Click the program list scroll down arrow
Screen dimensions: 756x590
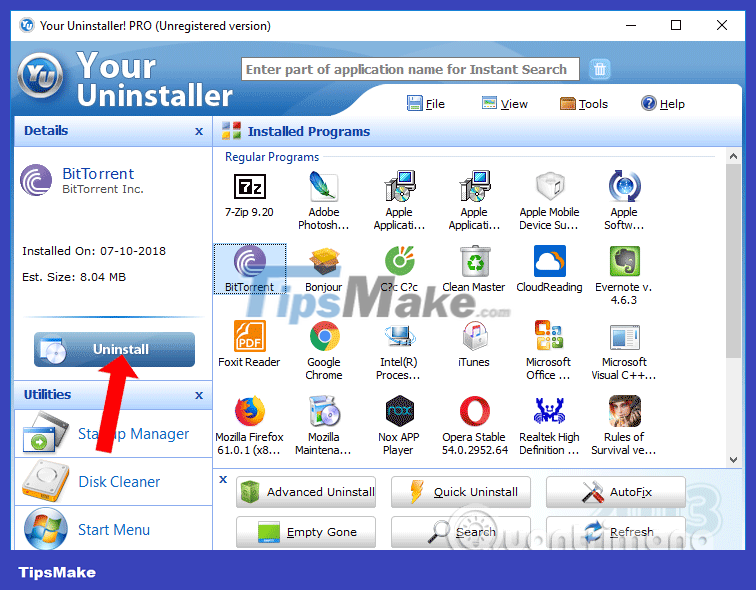click(x=733, y=460)
